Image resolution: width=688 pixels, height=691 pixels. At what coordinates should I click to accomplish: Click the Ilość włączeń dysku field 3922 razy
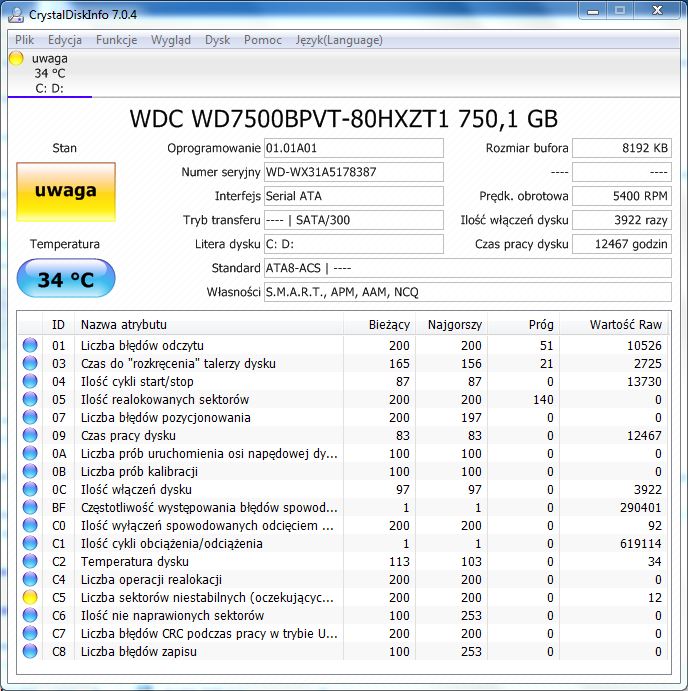[x=622, y=220]
